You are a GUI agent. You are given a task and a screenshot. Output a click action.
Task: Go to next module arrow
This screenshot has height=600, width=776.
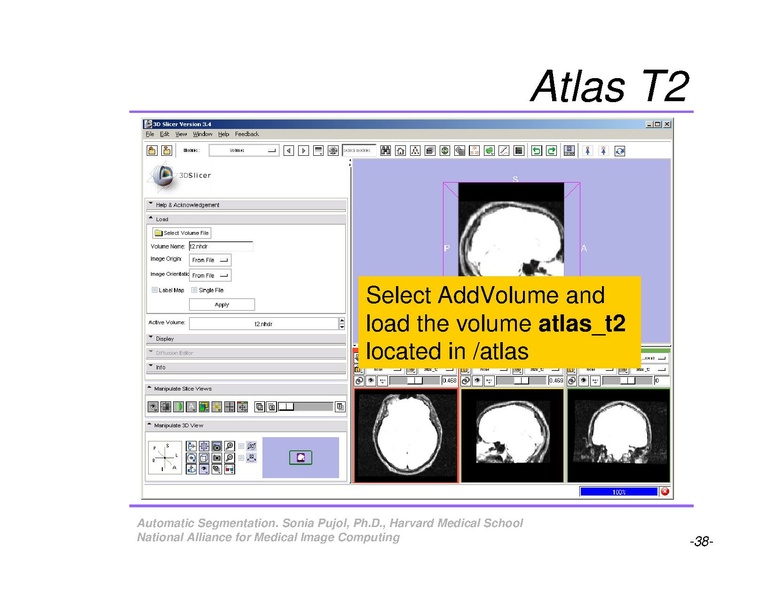click(x=303, y=150)
